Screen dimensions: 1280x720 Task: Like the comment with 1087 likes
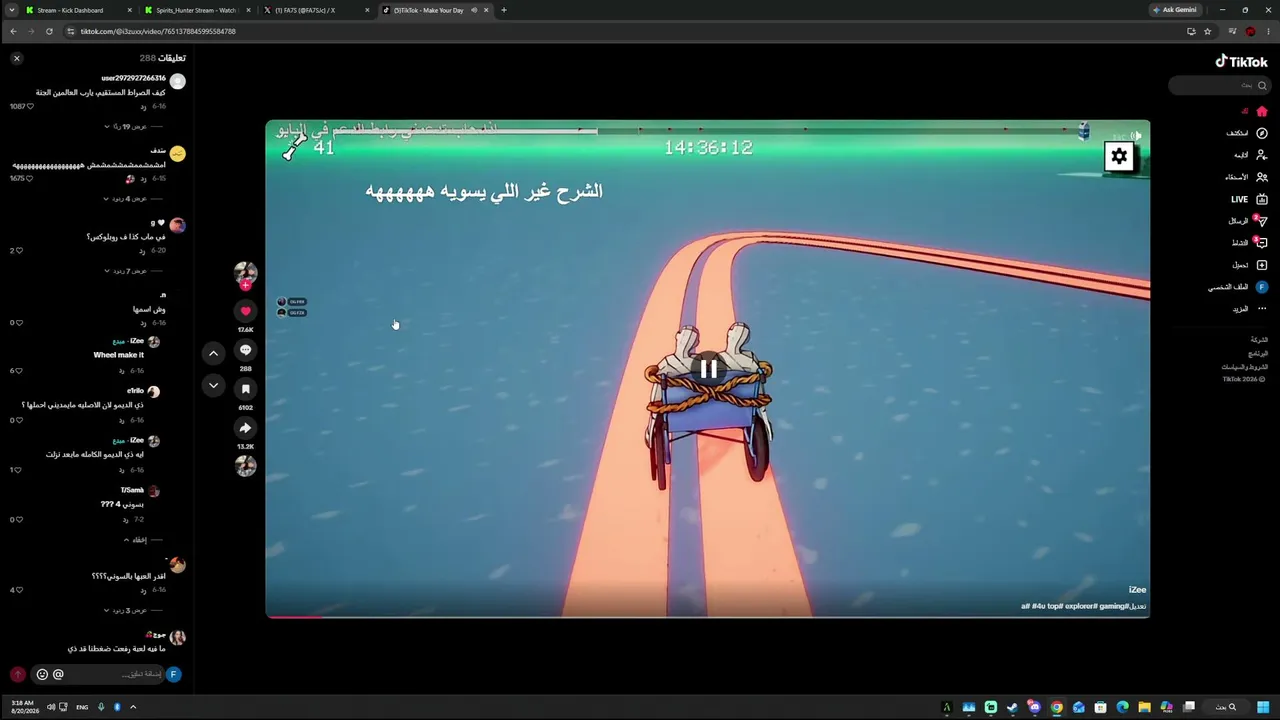(x=30, y=106)
